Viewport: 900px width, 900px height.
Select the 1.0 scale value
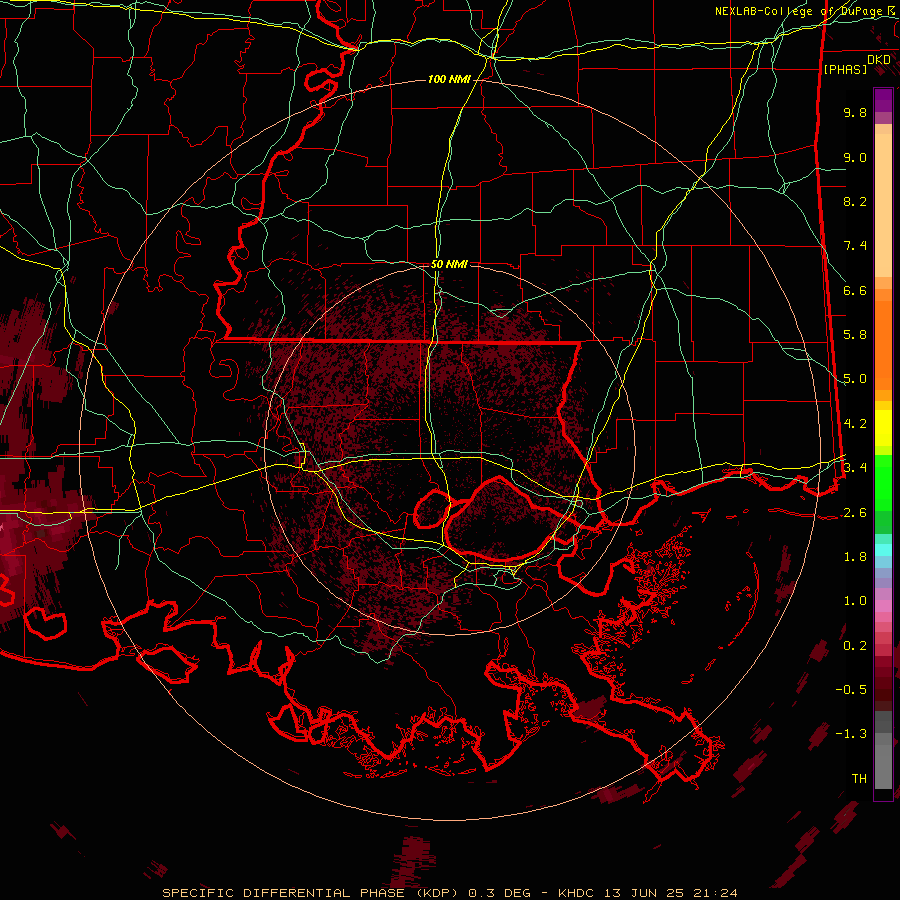855,601
